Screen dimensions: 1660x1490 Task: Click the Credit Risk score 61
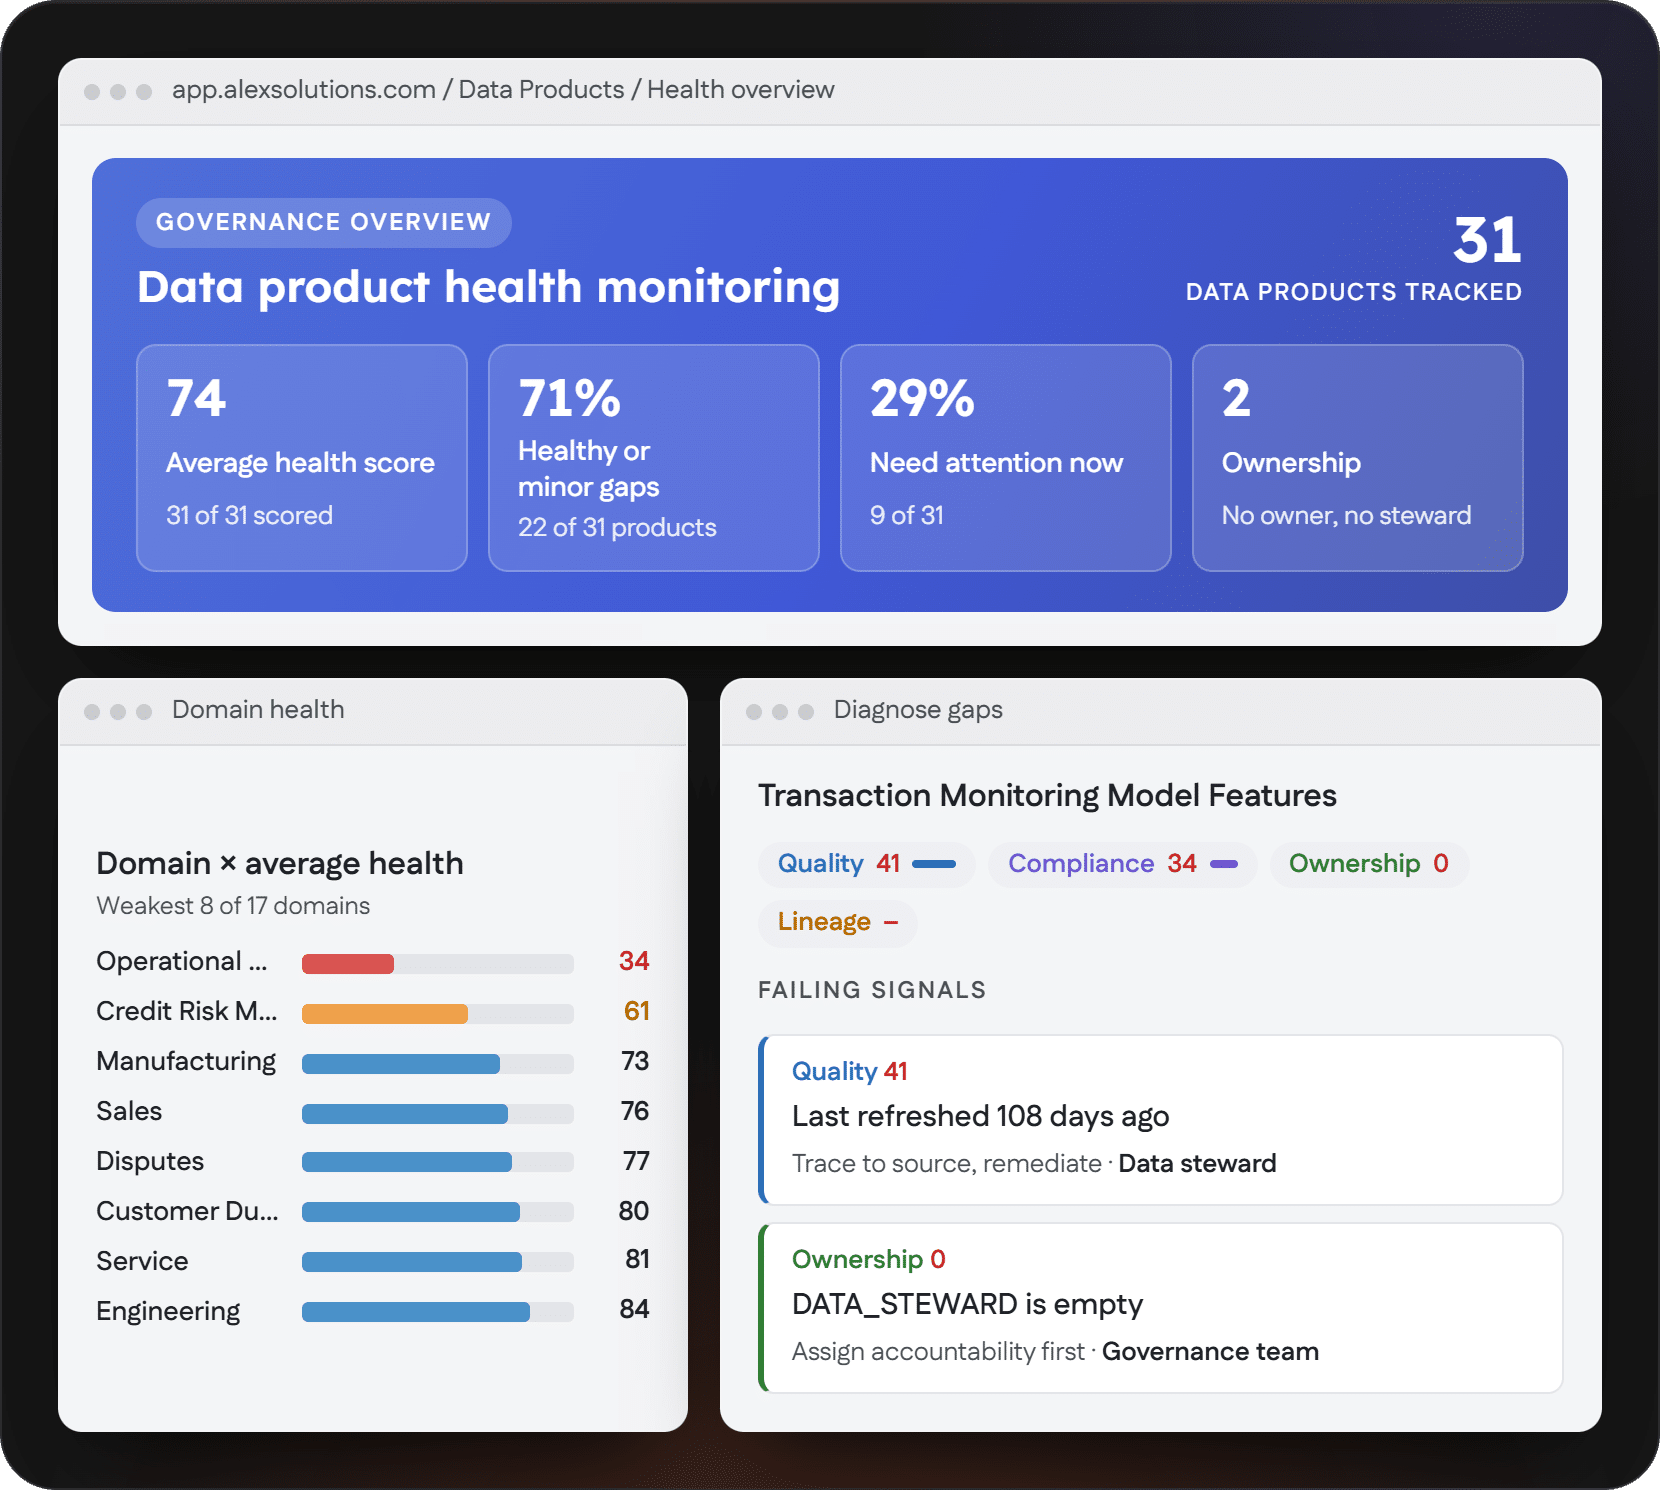click(x=636, y=1011)
